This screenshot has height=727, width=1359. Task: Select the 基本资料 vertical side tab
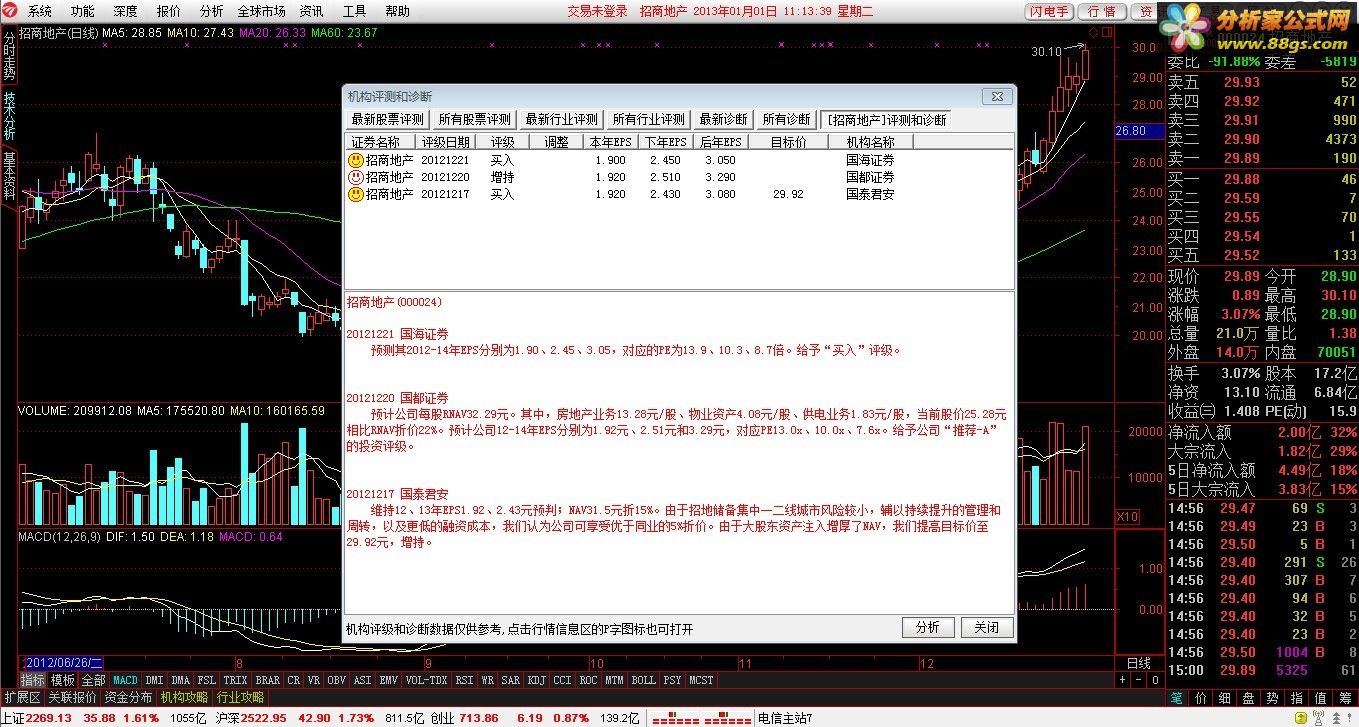9,177
